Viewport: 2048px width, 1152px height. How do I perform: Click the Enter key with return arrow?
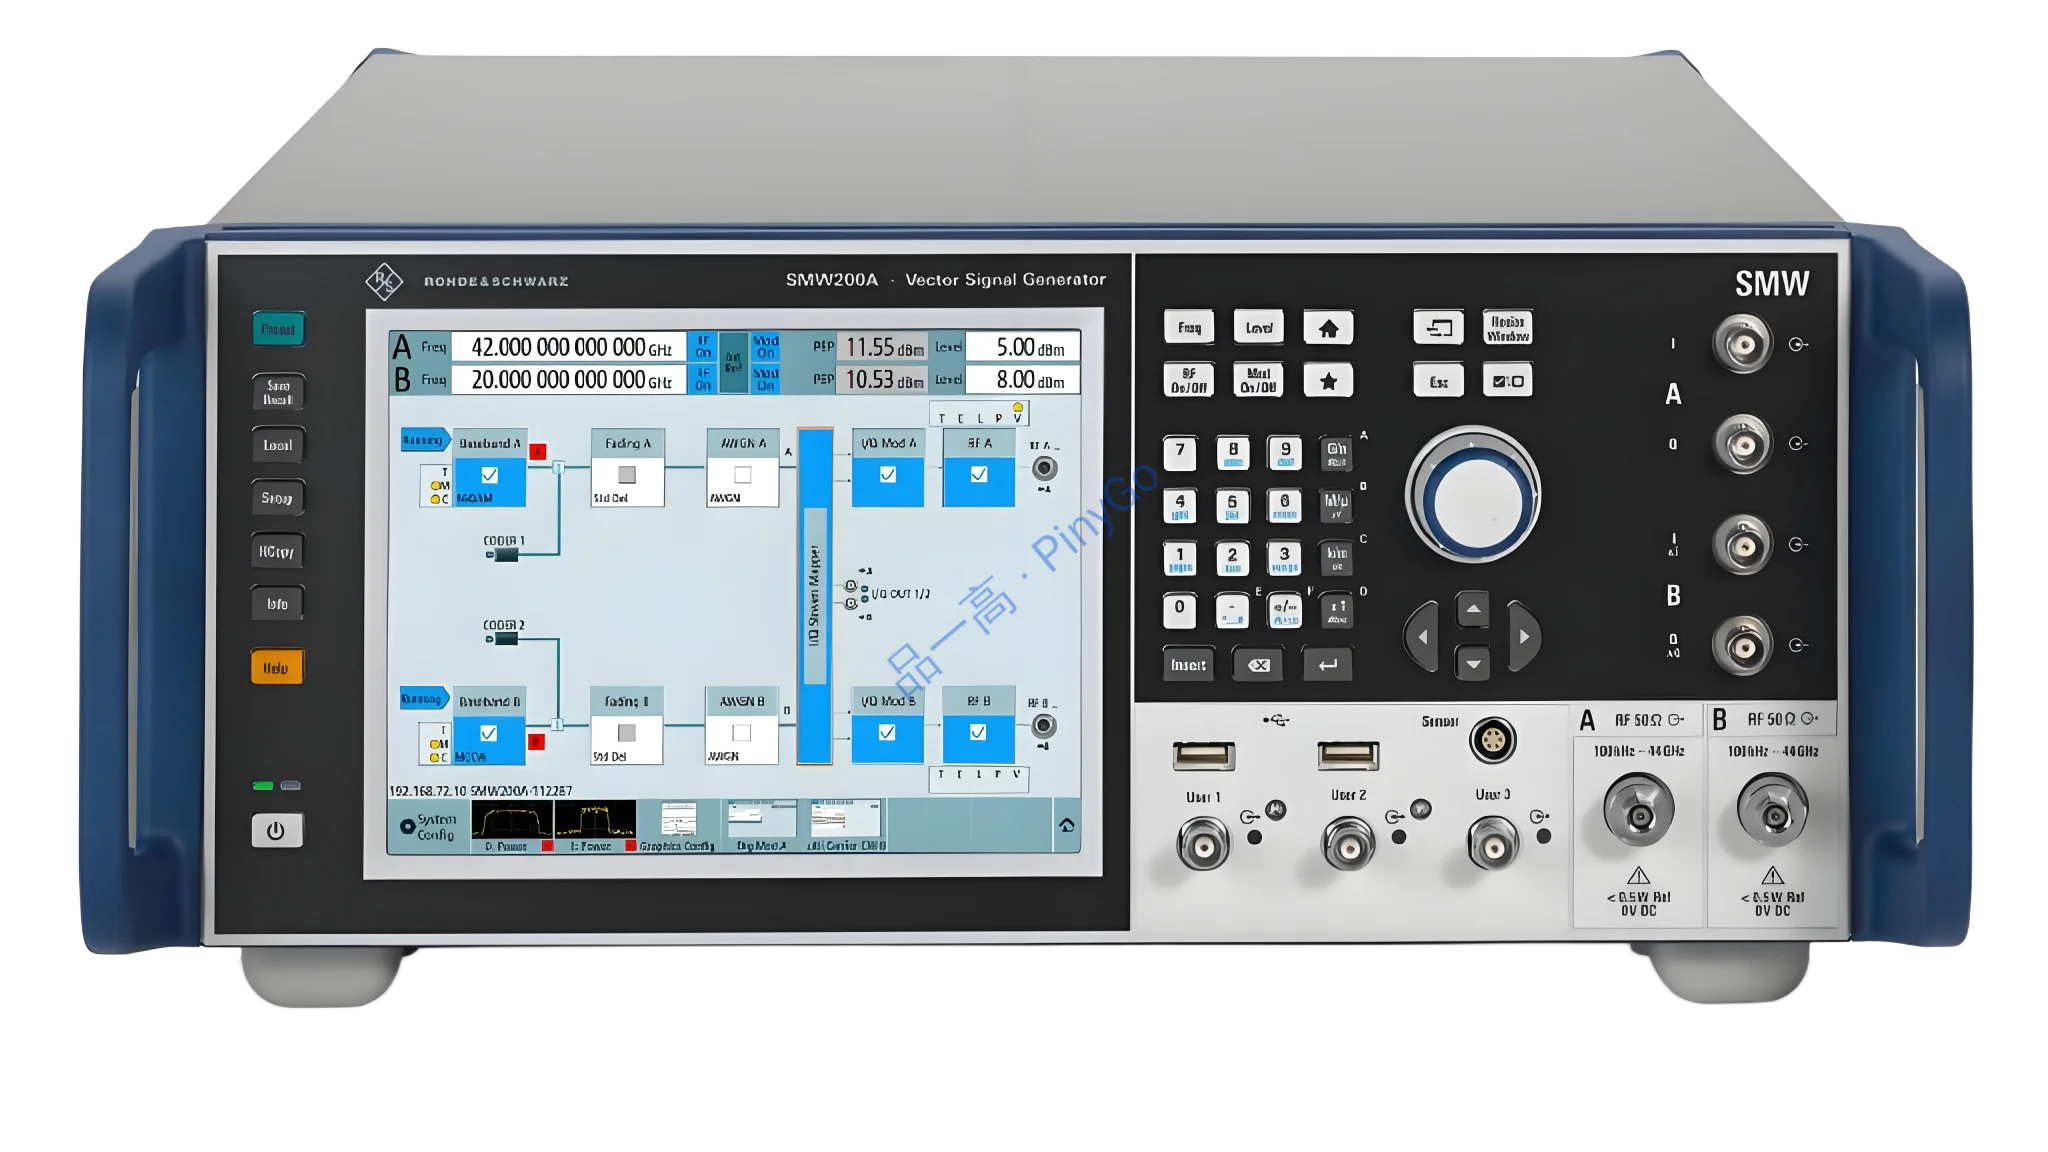coord(1328,664)
